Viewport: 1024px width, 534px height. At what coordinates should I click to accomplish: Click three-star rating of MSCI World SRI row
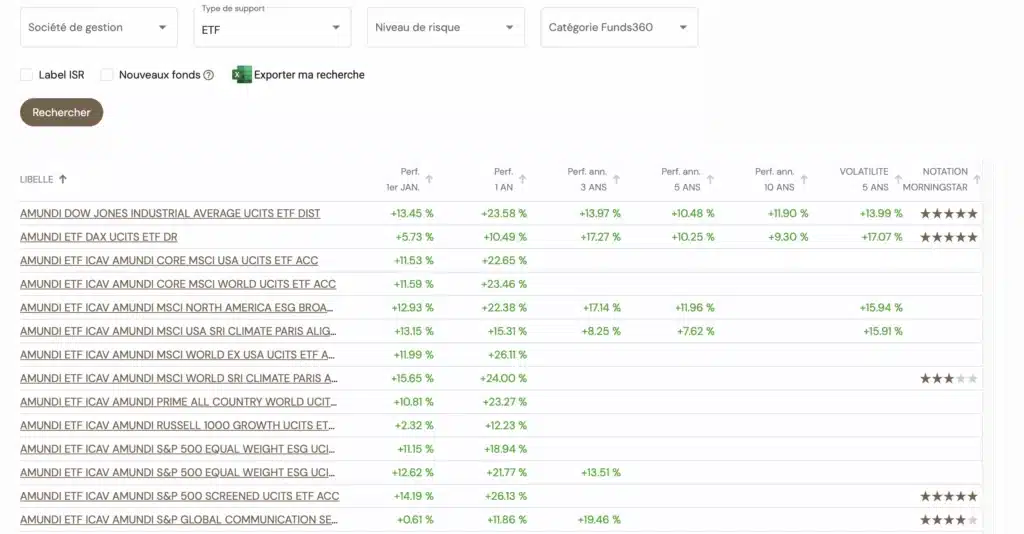[x=949, y=379]
